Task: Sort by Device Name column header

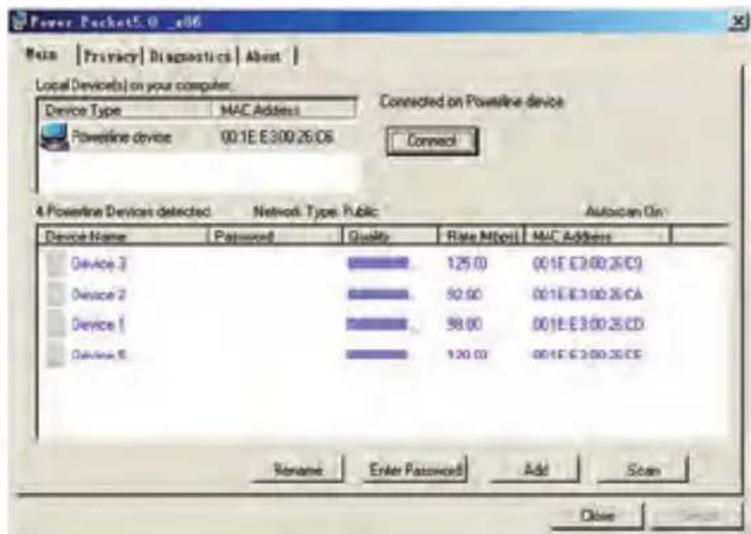Action: 123,237
